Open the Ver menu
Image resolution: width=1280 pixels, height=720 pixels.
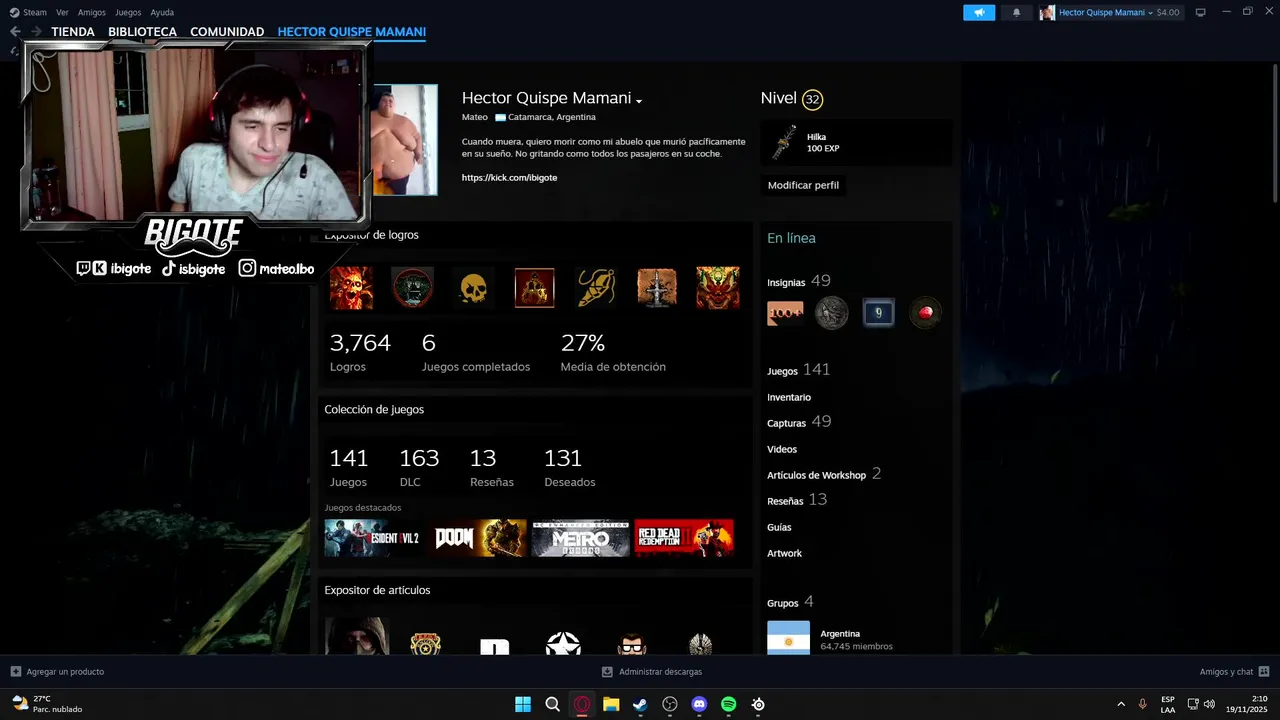tap(62, 12)
